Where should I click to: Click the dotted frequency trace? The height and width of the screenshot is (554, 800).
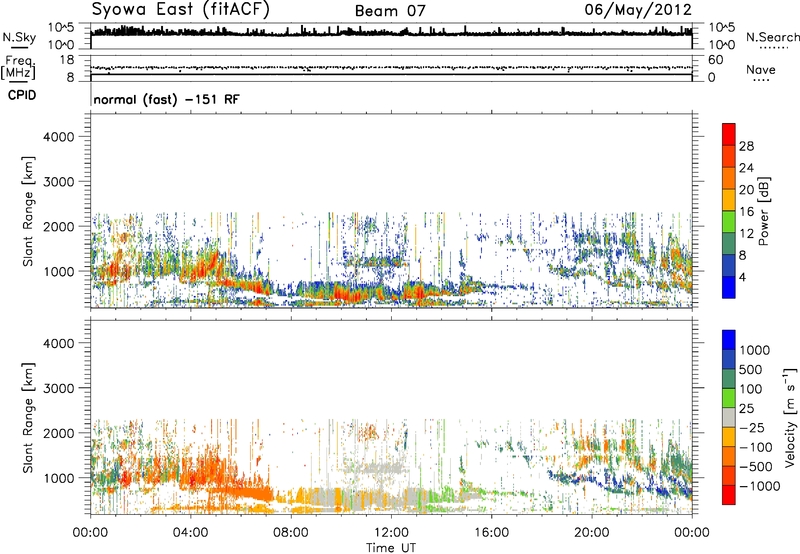pyautogui.click(x=391, y=68)
